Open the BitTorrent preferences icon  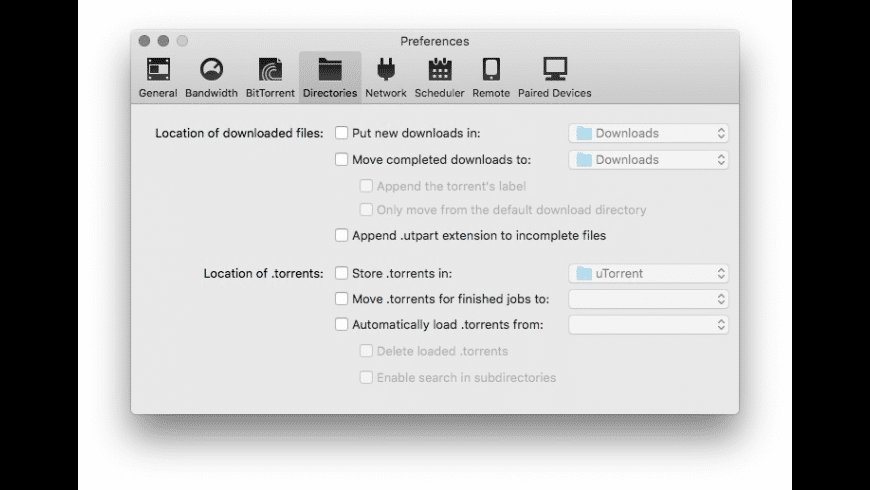[x=270, y=69]
